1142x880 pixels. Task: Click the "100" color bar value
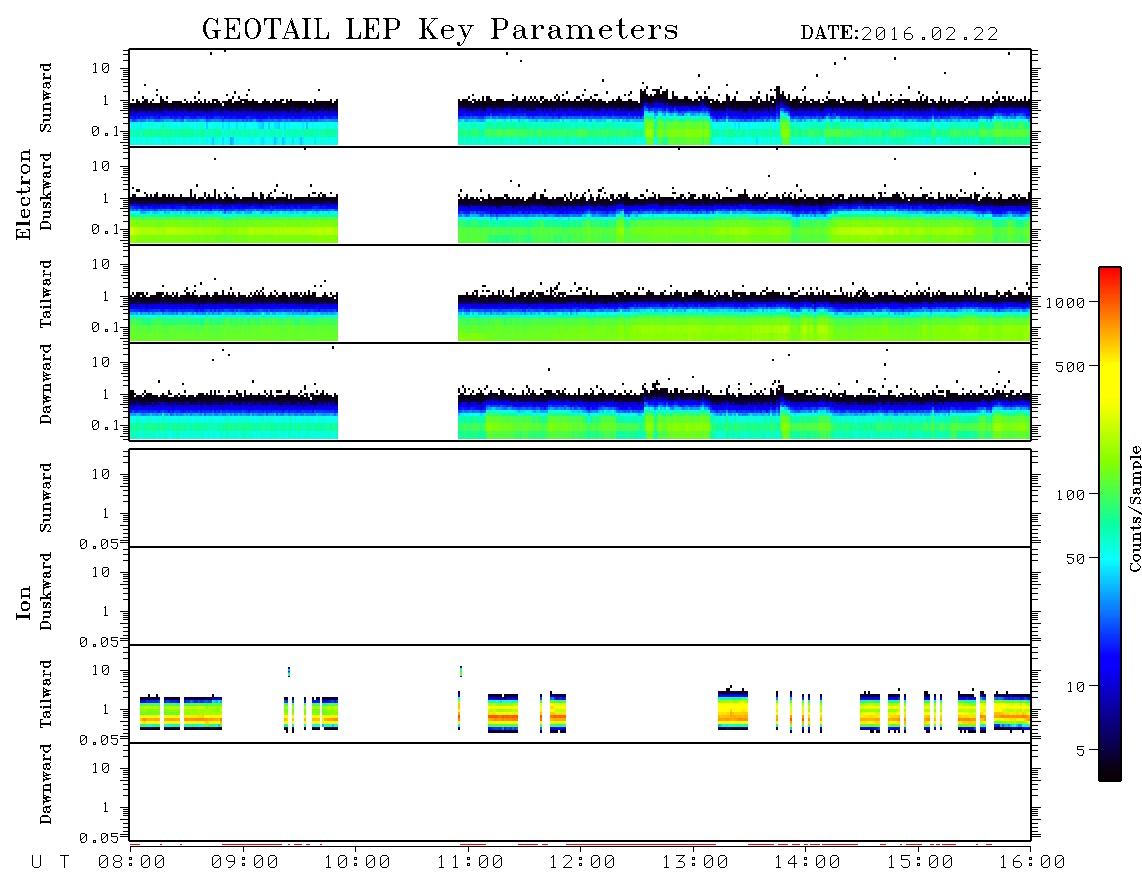1070,495
